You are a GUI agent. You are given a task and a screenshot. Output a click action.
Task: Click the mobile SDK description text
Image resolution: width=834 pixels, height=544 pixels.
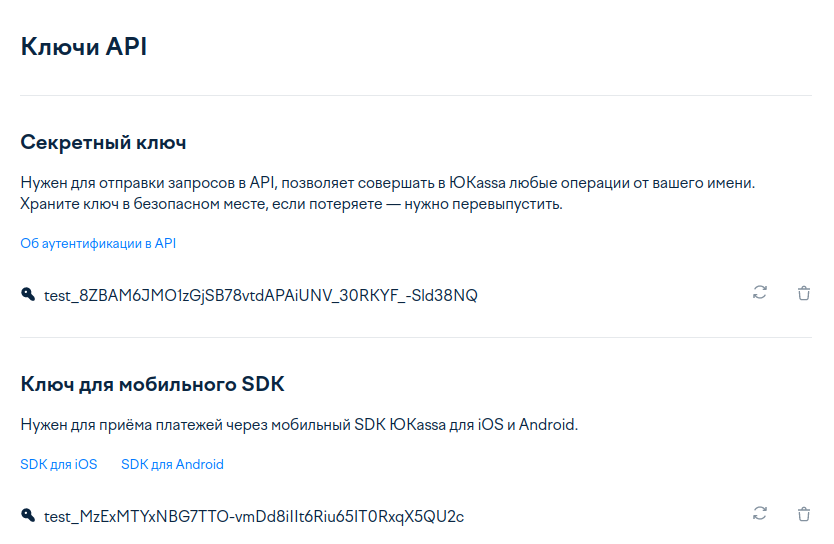coord(299,424)
